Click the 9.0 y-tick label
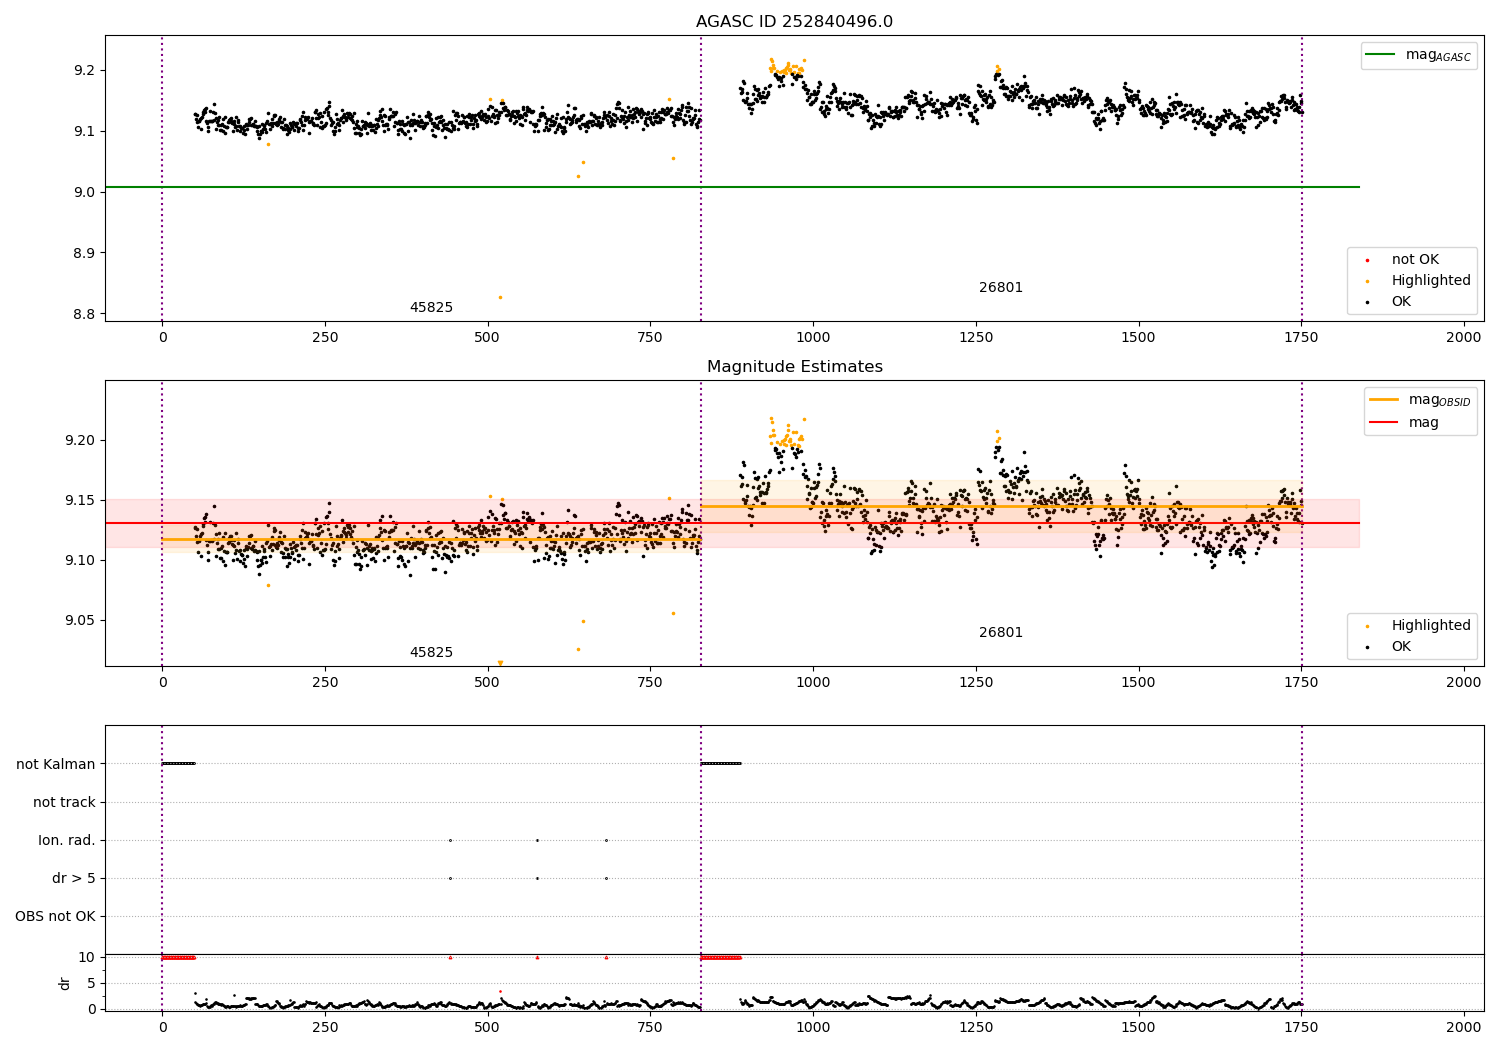This screenshot has width=1500, height=1050. coord(84,193)
